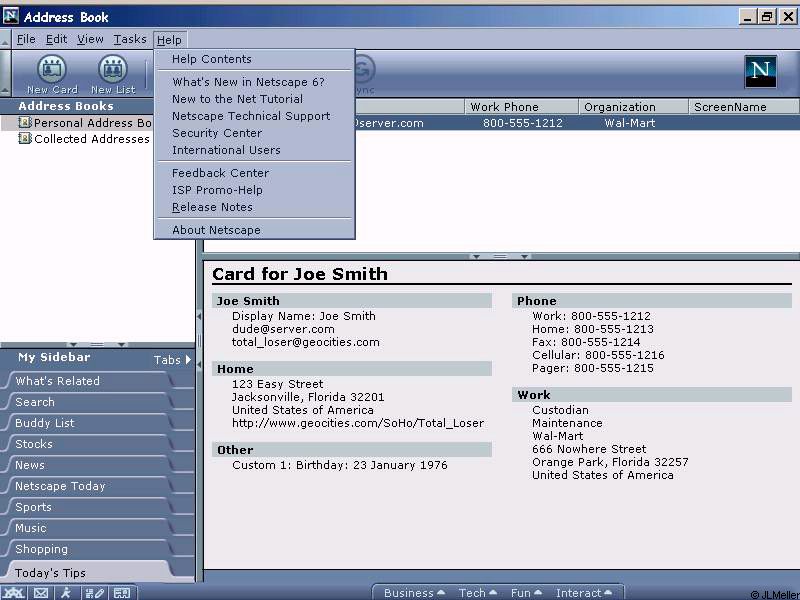Choose Help Contents from the Help menu
Viewport: 800px width, 600px height.
click(254, 59)
